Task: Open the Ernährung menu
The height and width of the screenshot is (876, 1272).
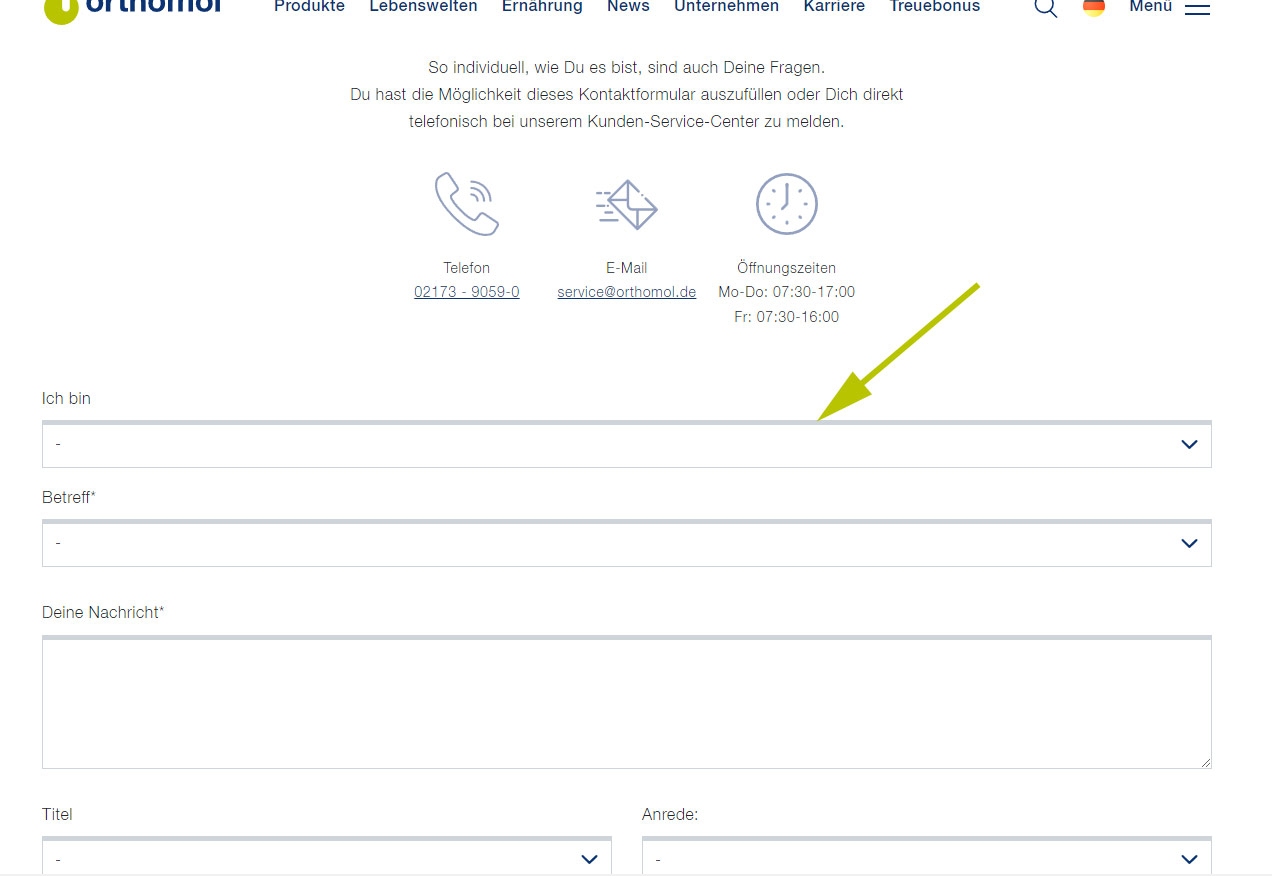Action: (x=542, y=7)
